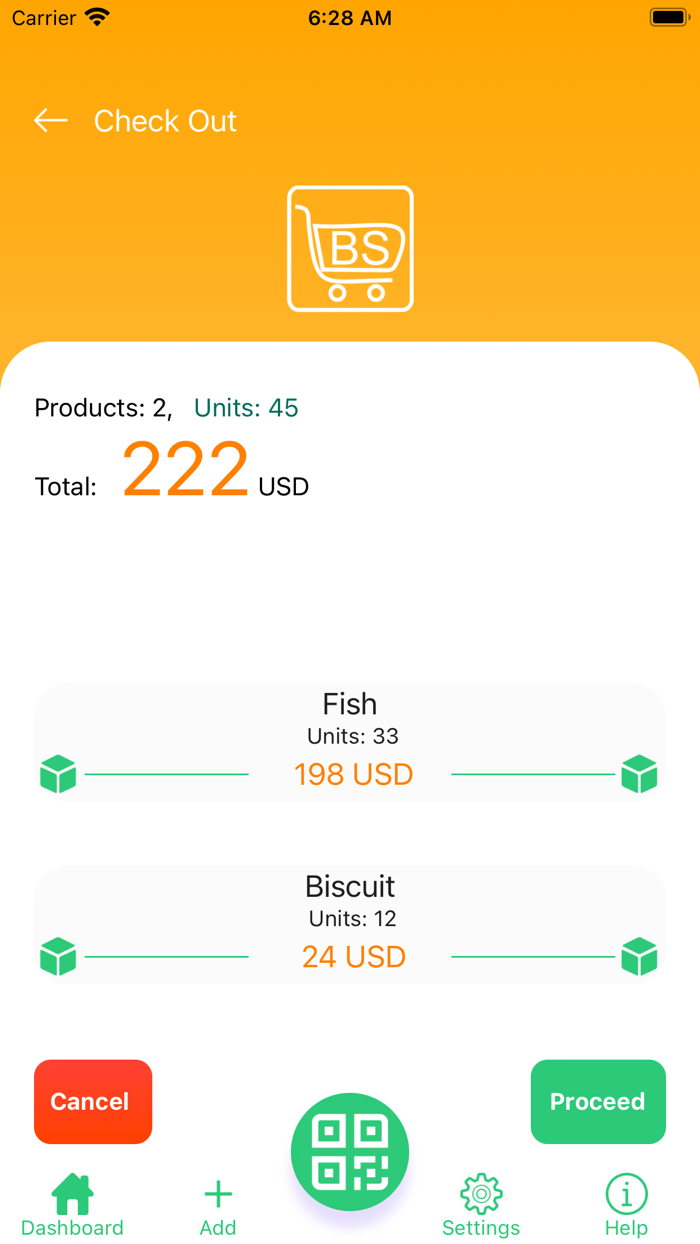Click the Biscuit quantity line control

pyautogui.click(x=167, y=956)
